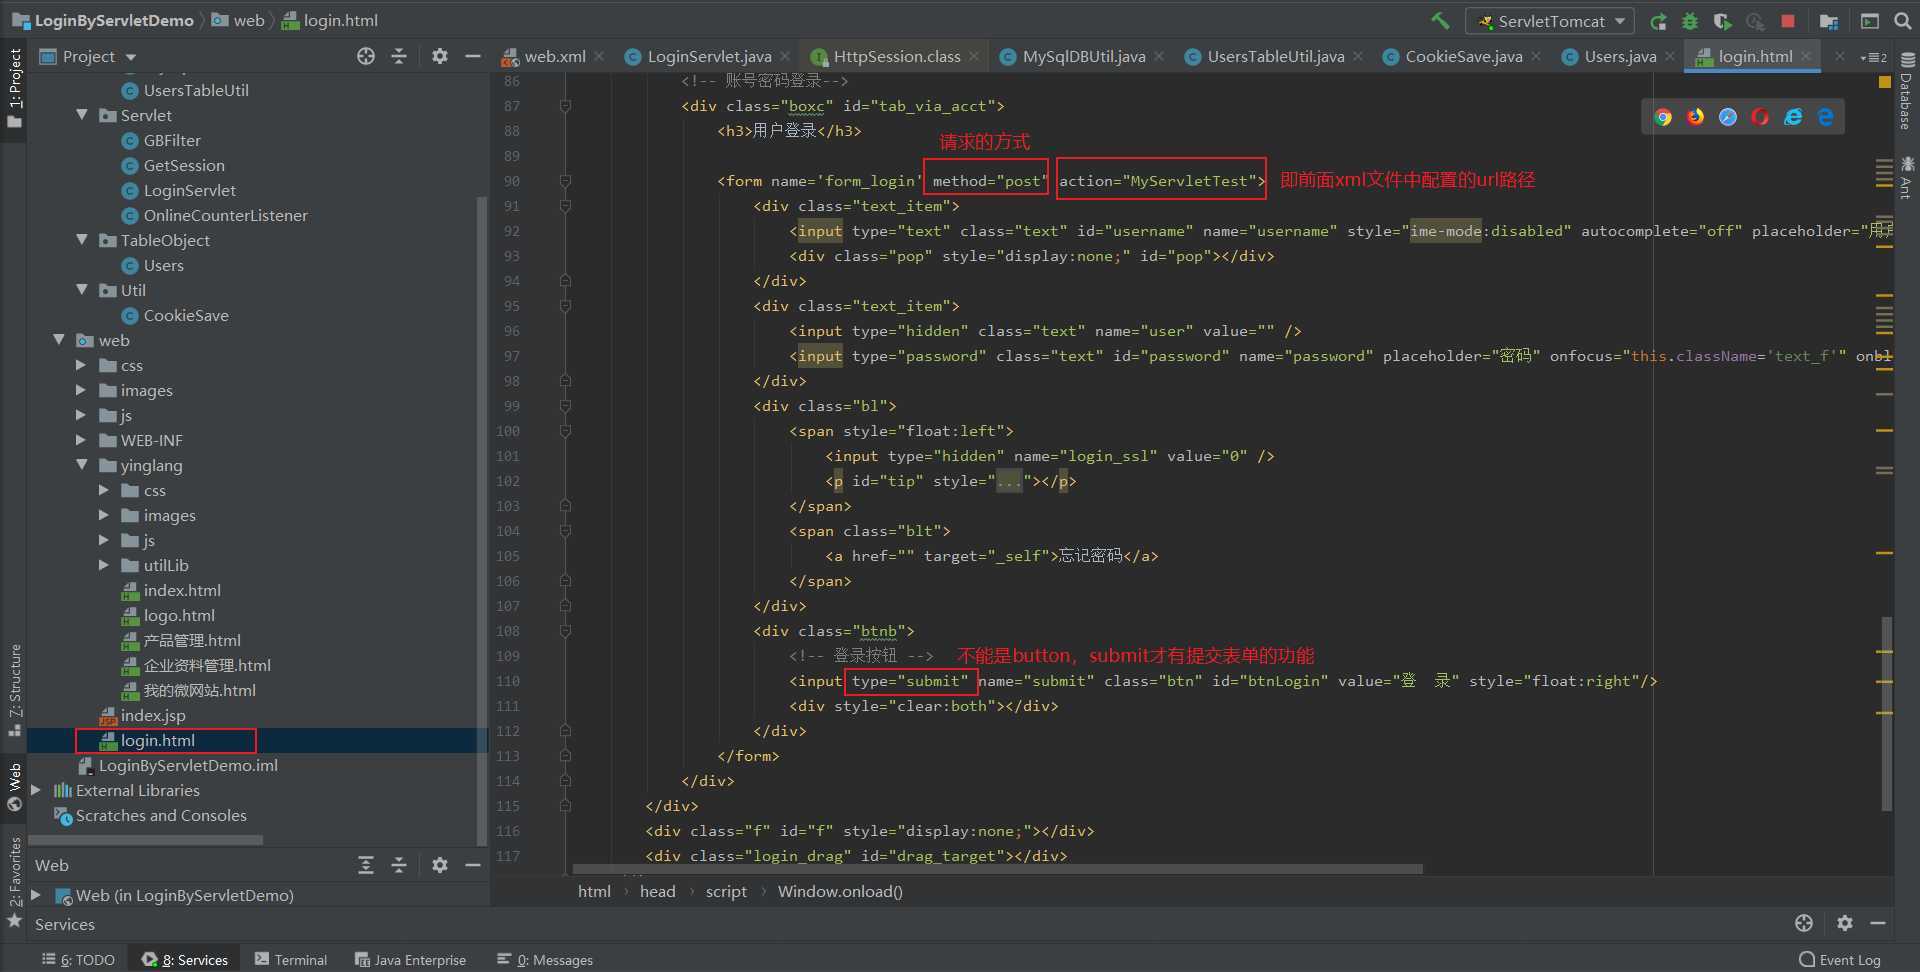Image resolution: width=1920 pixels, height=972 pixels.
Task: Open Search Everywhere magnifier icon
Action: coord(1902,21)
